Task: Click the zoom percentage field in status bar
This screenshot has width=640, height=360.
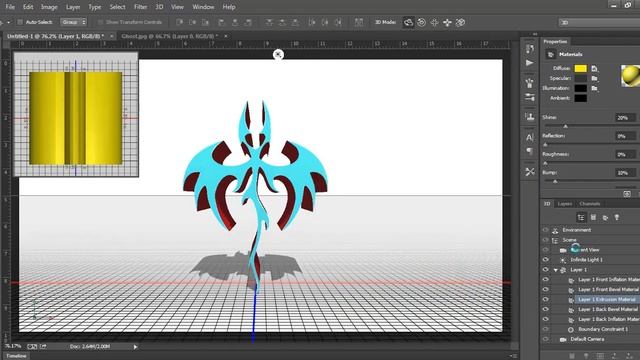Action: point(12,346)
